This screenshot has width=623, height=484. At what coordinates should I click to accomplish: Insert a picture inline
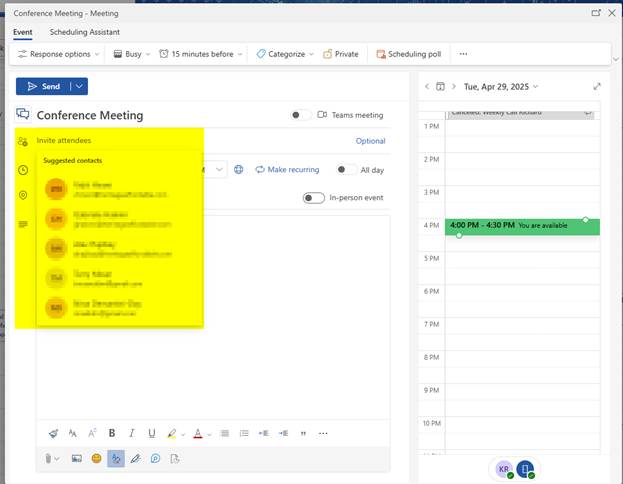[x=77, y=459]
